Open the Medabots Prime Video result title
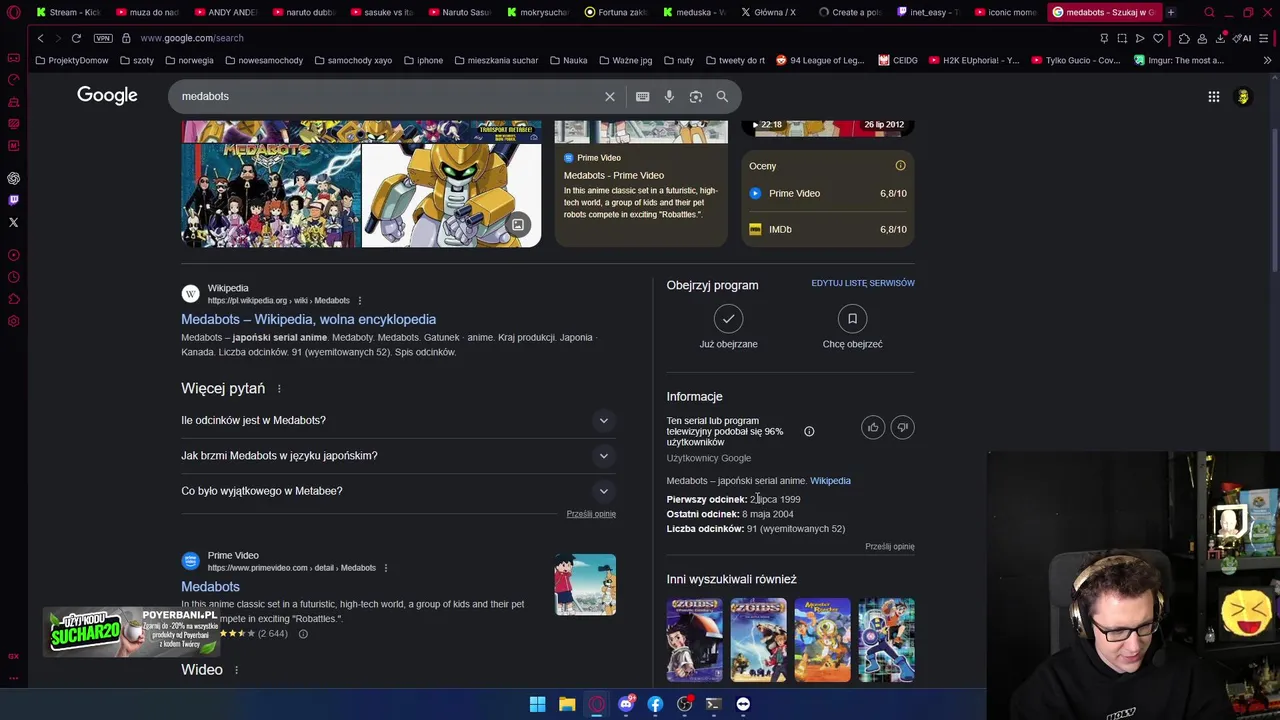The height and width of the screenshot is (720, 1280). (210, 587)
